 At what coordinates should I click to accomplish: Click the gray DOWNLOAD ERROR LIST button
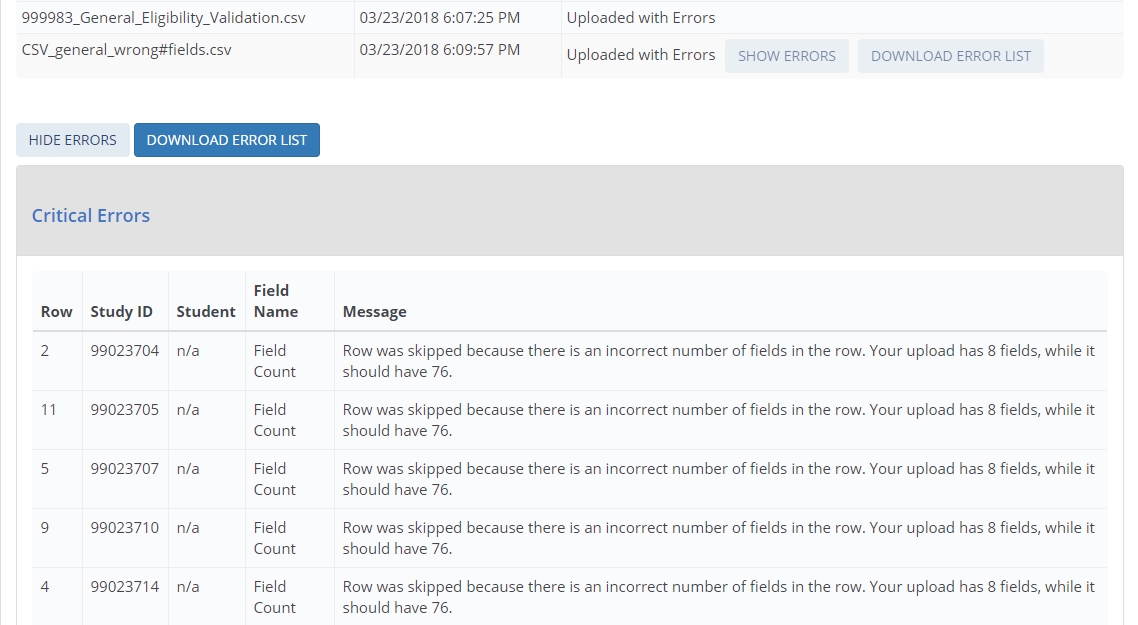pos(950,56)
